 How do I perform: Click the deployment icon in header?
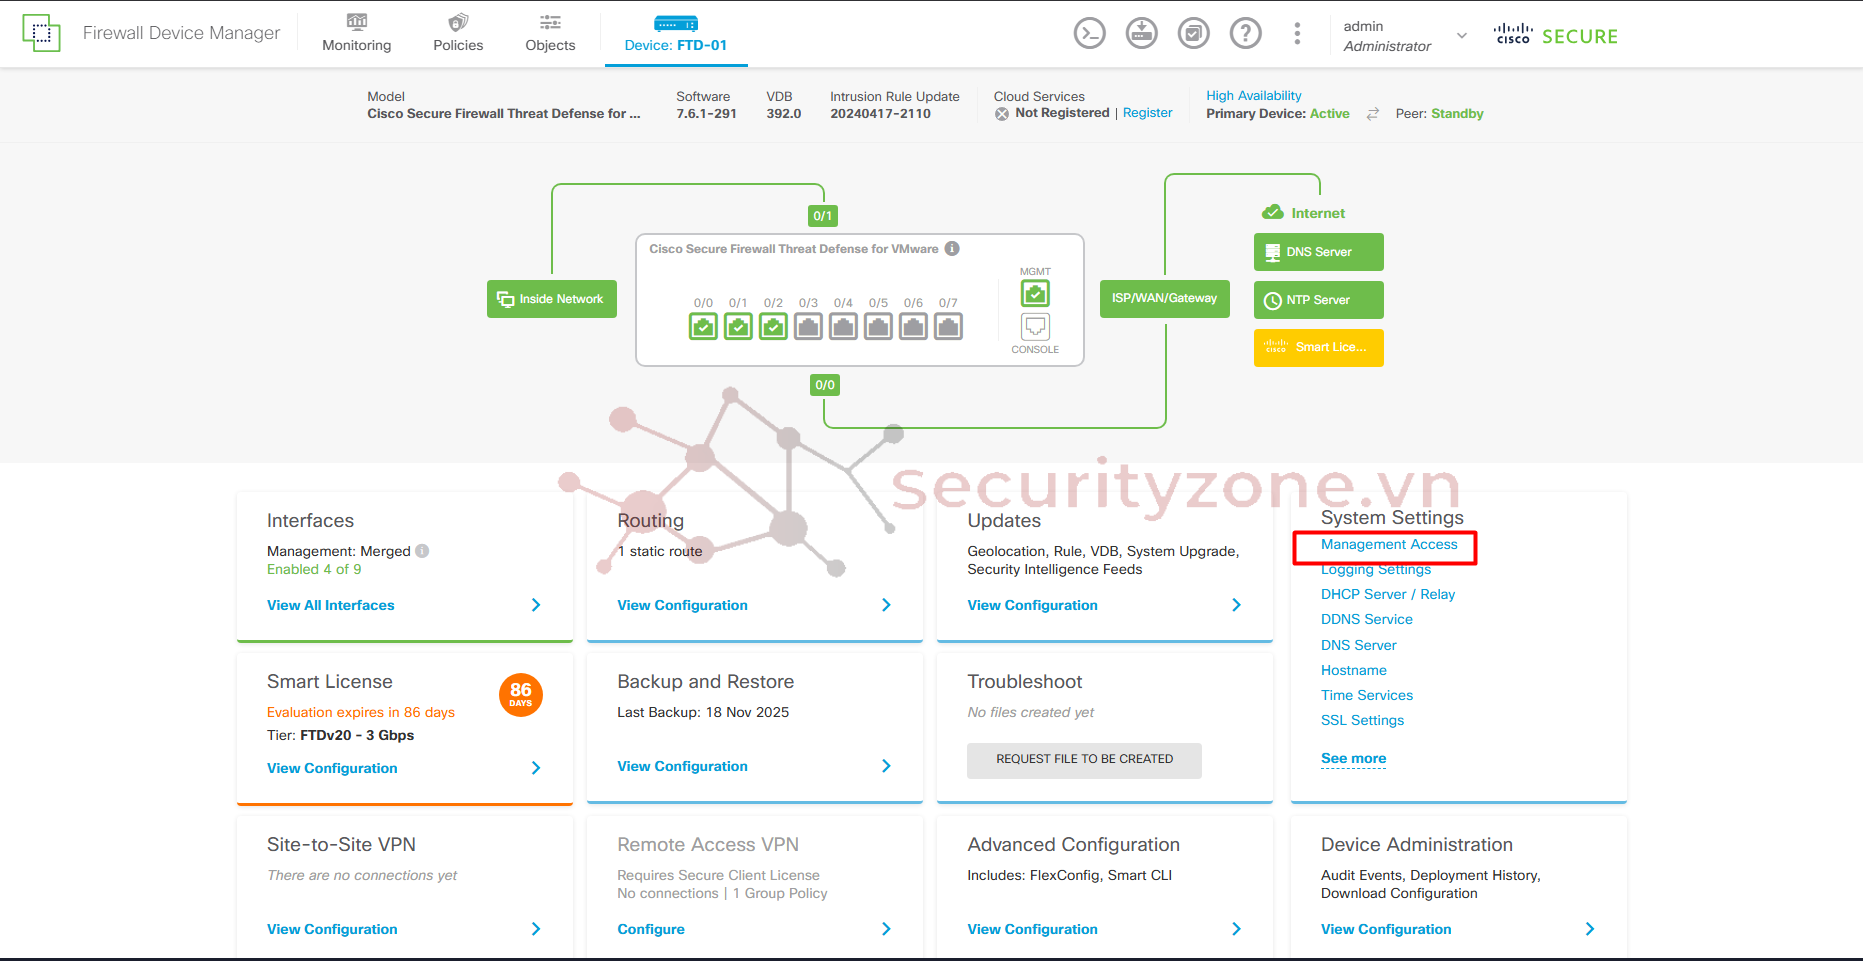tap(1141, 34)
